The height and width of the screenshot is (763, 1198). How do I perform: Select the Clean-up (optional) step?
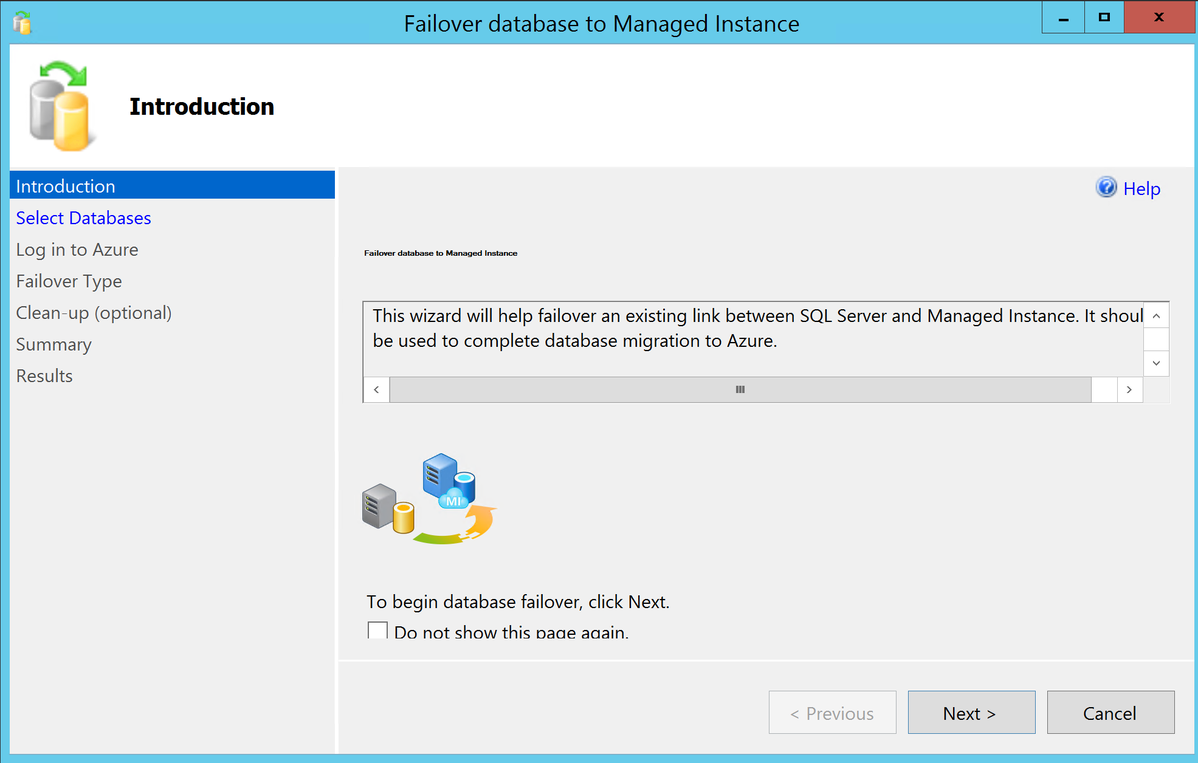94,313
